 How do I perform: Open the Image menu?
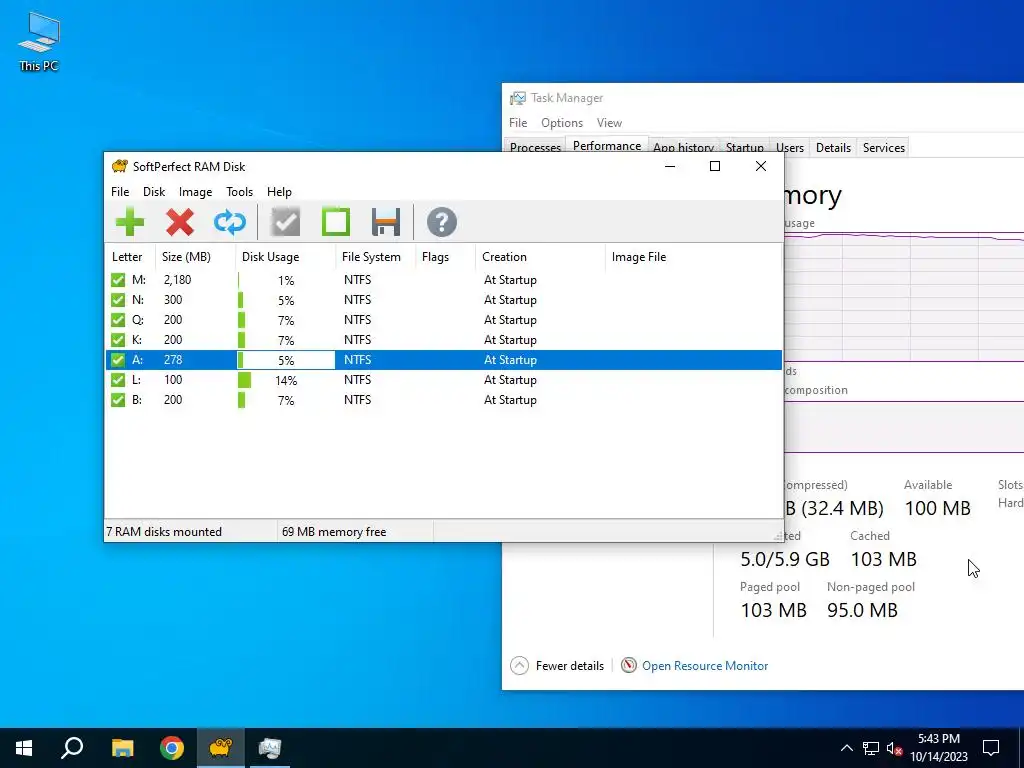[195, 191]
